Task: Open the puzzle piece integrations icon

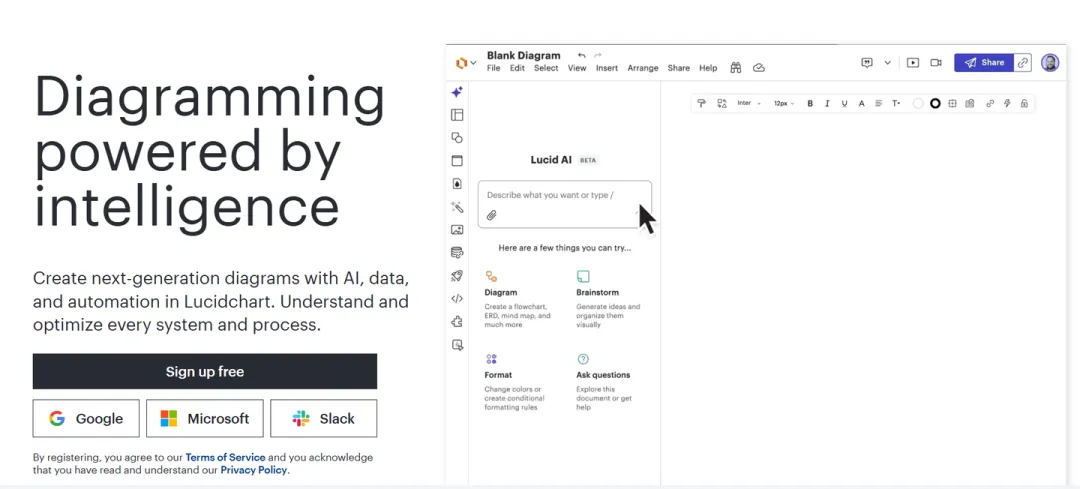Action: coord(457,322)
